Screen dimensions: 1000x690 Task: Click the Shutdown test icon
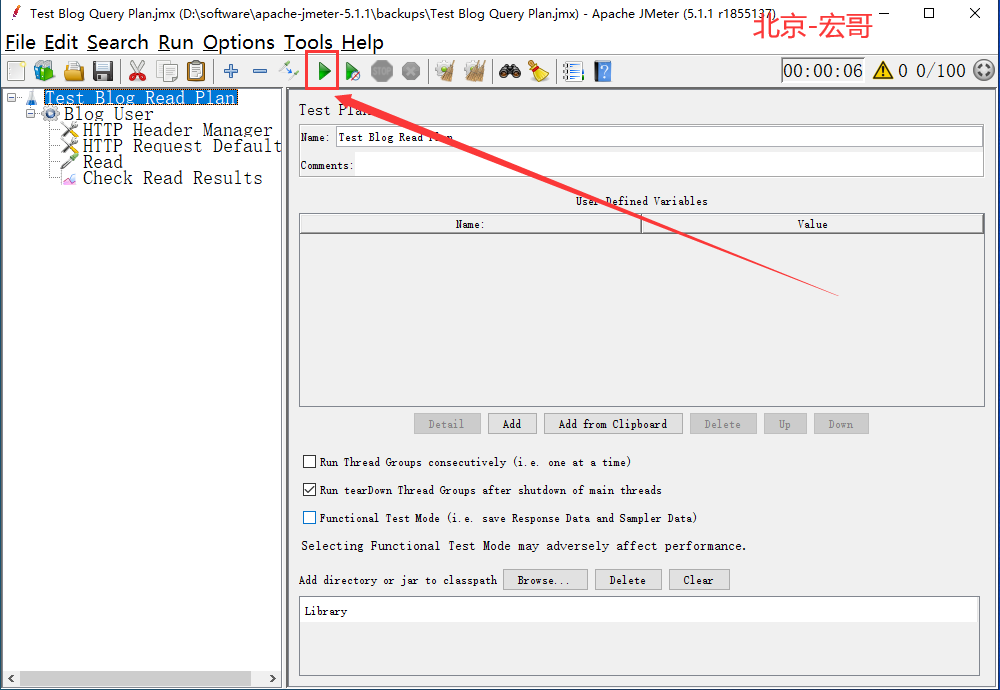[x=411, y=71]
